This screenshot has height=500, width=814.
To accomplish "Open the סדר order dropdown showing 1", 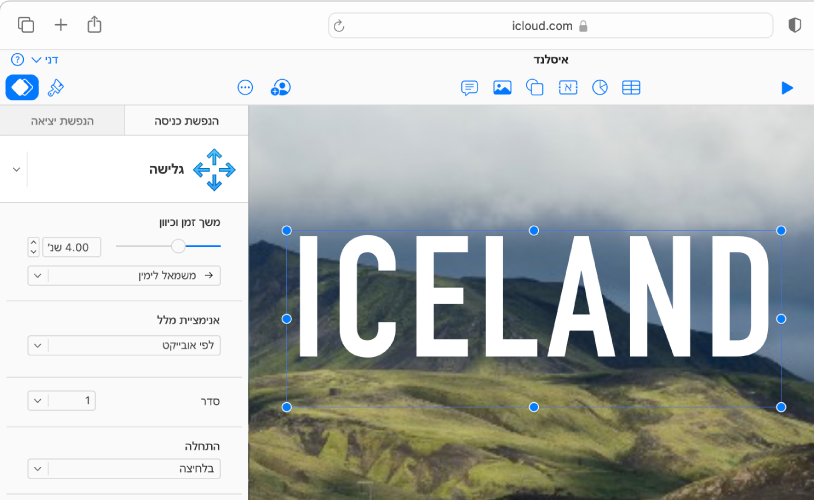I will 61,400.
